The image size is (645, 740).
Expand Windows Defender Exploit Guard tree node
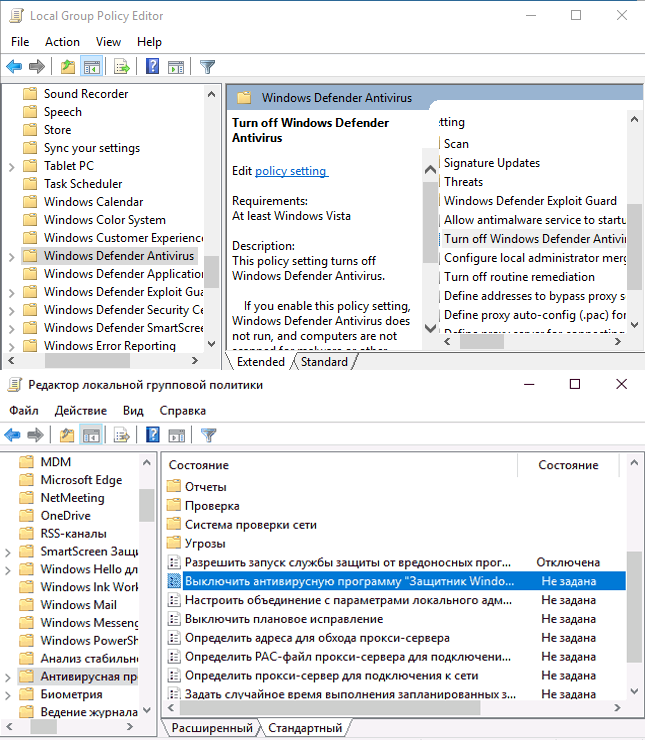(x=12, y=293)
